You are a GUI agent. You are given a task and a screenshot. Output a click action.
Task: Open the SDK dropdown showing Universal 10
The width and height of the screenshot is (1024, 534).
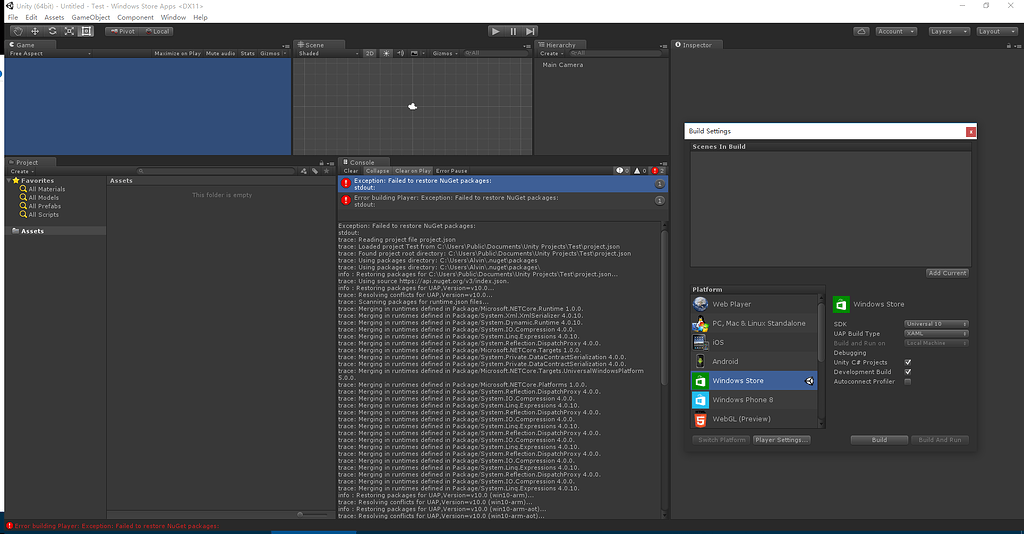point(935,324)
